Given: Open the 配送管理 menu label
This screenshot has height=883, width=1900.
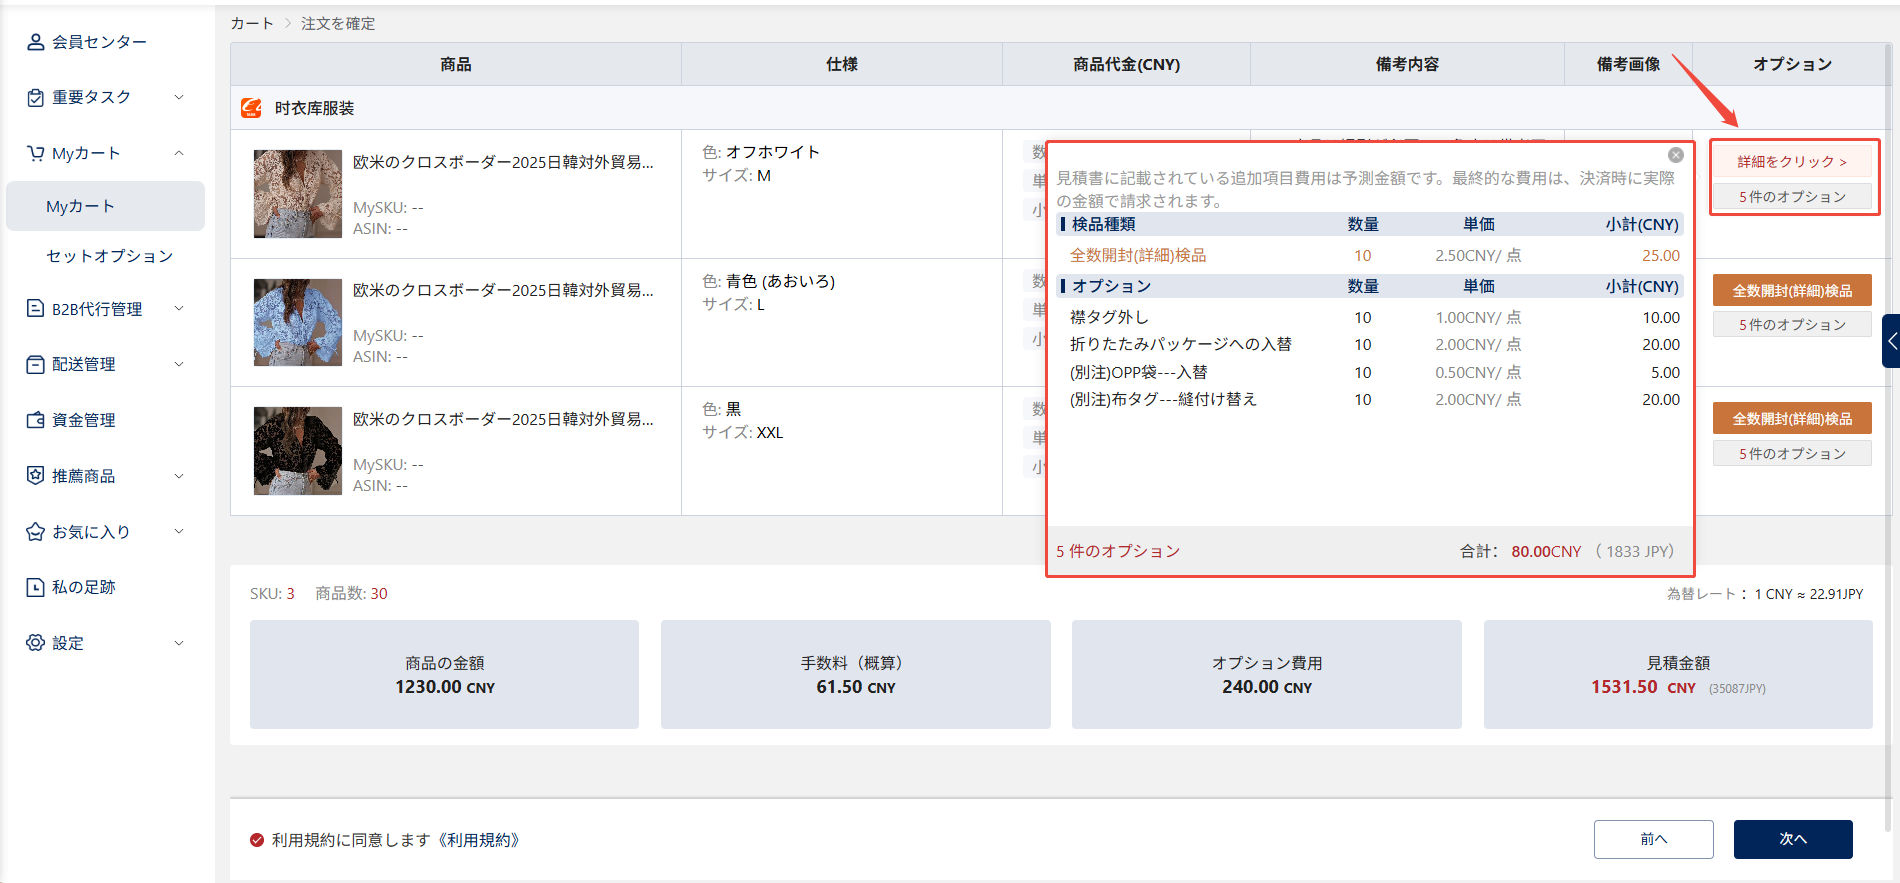Looking at the screenshot, I should click(84, 364).
